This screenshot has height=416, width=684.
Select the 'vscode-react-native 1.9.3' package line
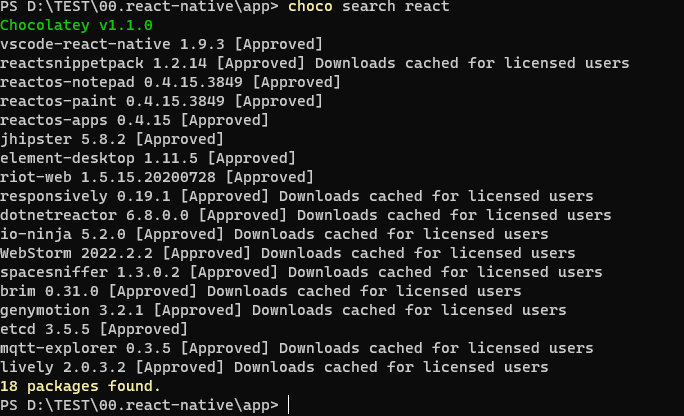161,44
